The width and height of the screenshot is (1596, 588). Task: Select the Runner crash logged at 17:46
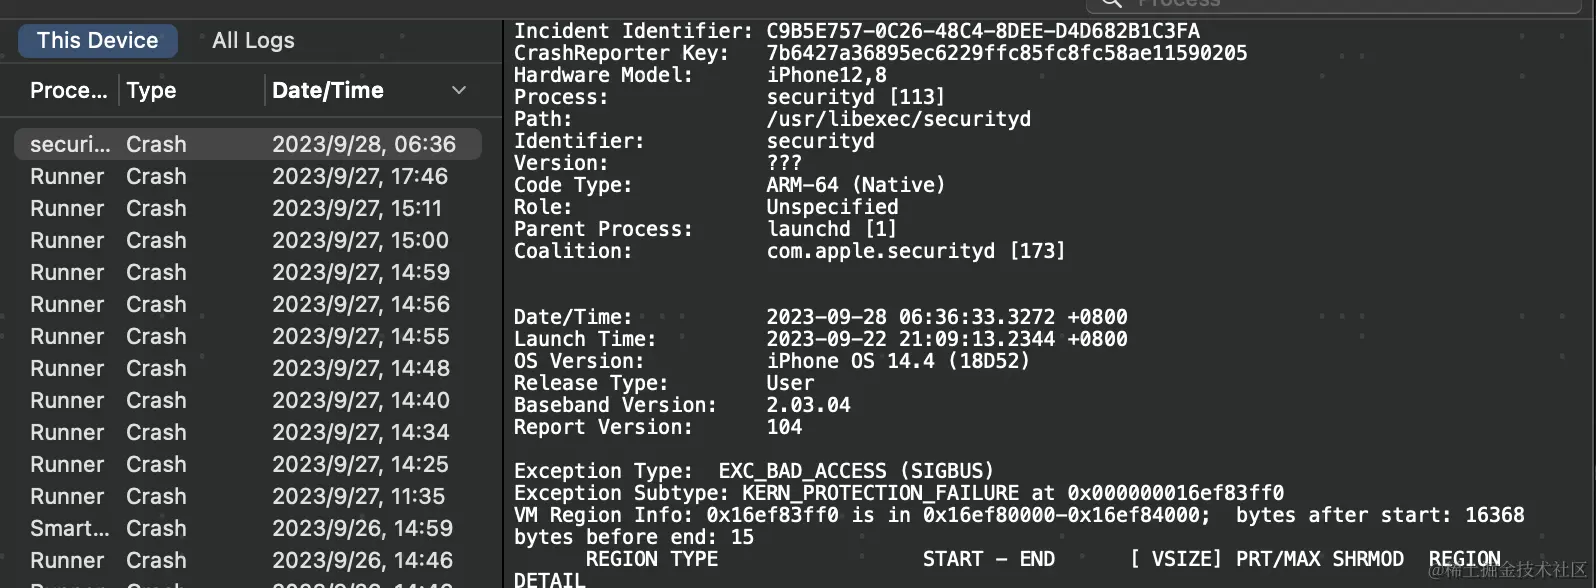click(247, 177)
